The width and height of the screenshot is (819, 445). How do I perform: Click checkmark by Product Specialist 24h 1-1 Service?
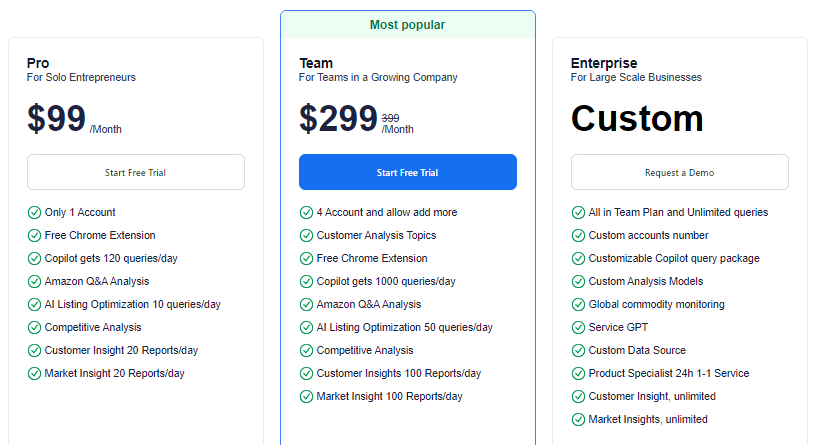coord(578,373)
